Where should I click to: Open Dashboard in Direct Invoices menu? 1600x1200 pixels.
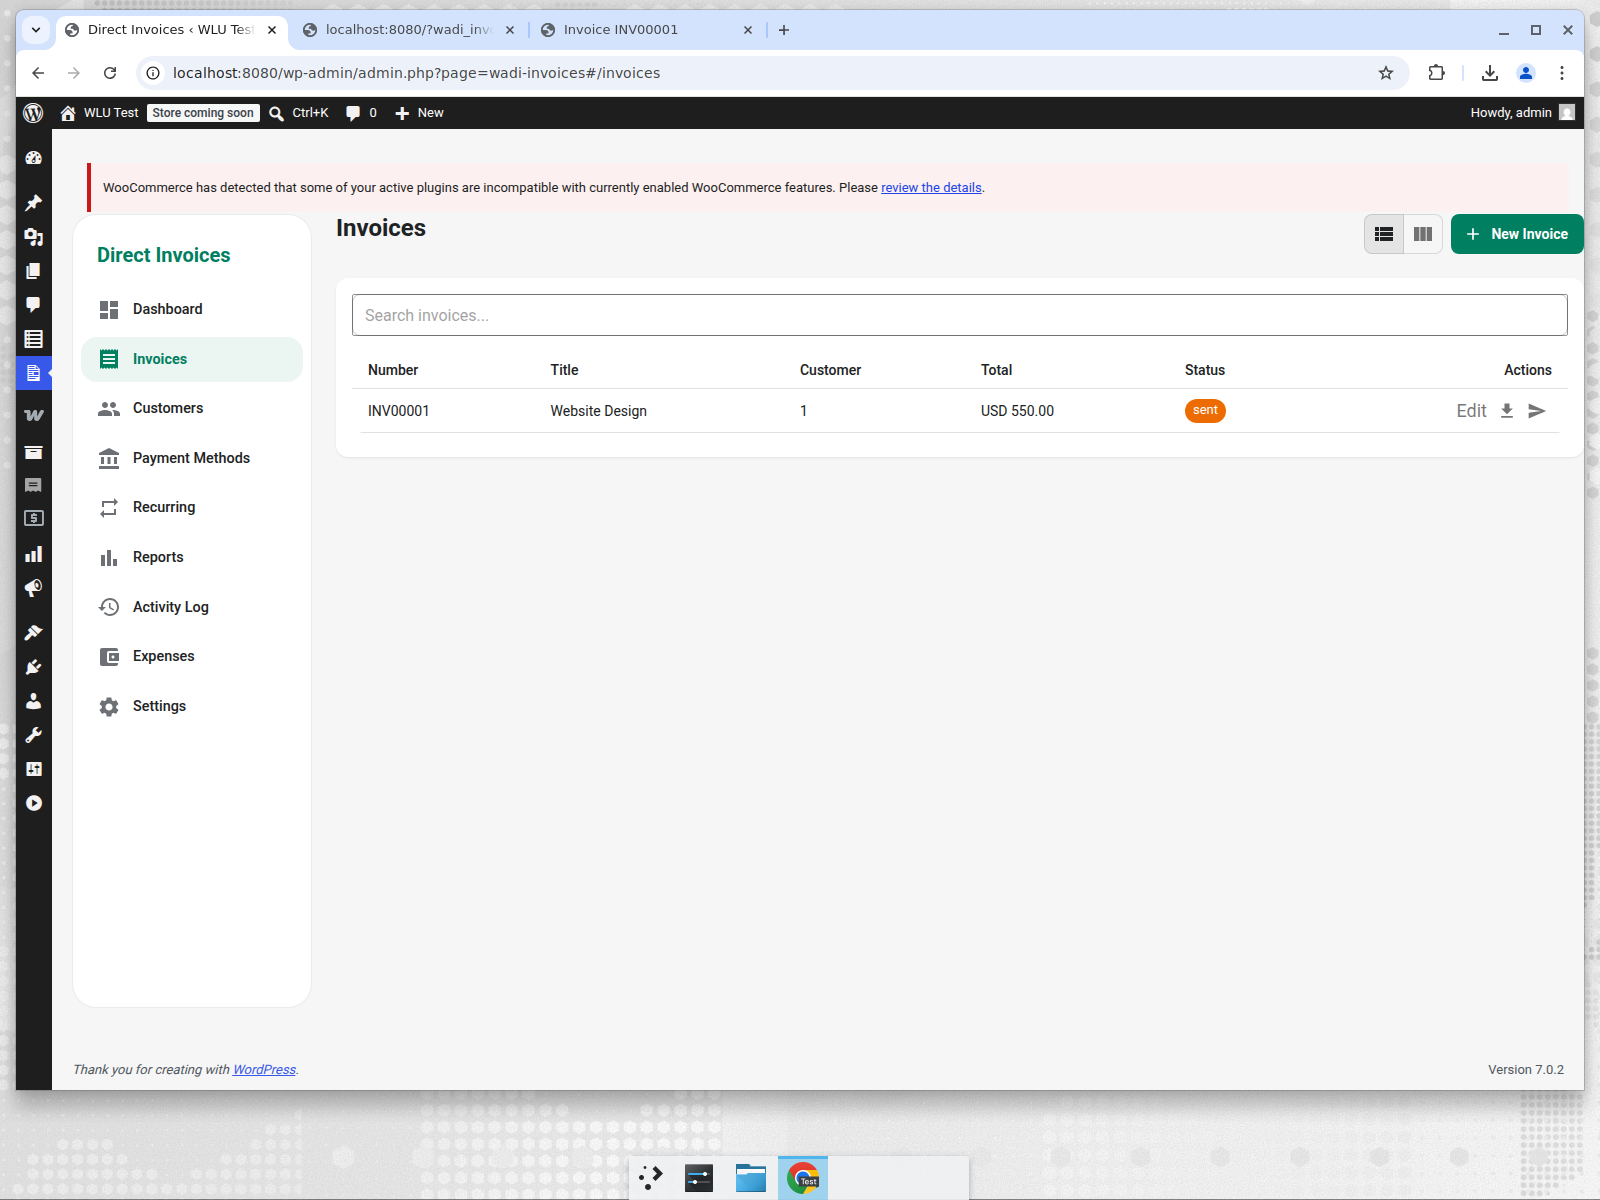(x=192, y=309)
